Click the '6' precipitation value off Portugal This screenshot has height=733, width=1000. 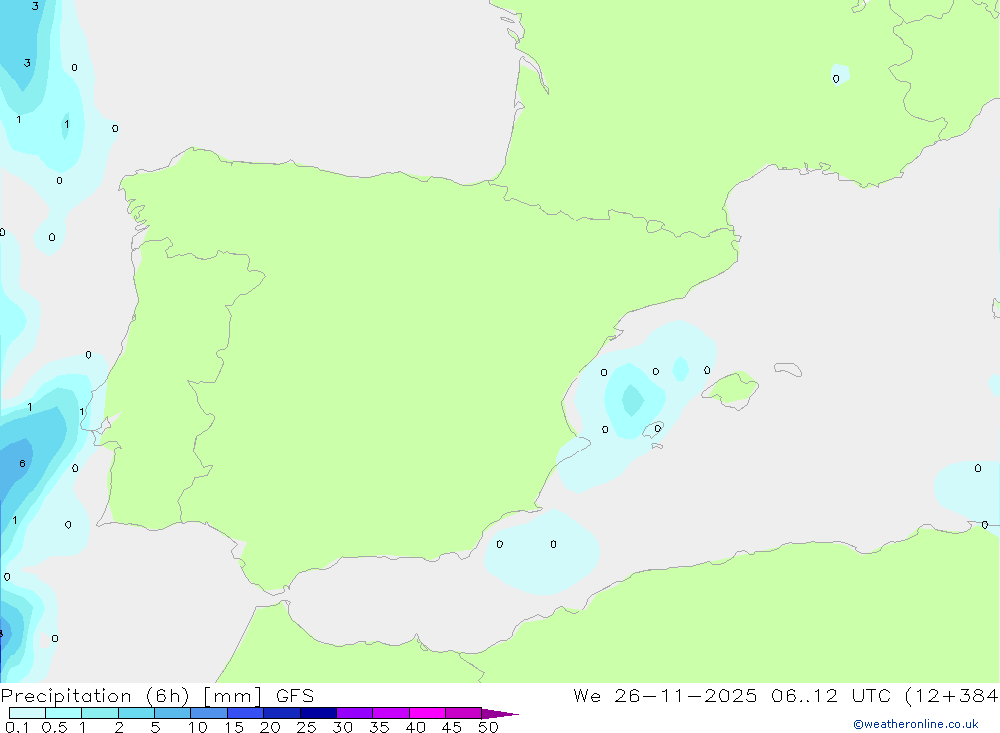[22, 464]
